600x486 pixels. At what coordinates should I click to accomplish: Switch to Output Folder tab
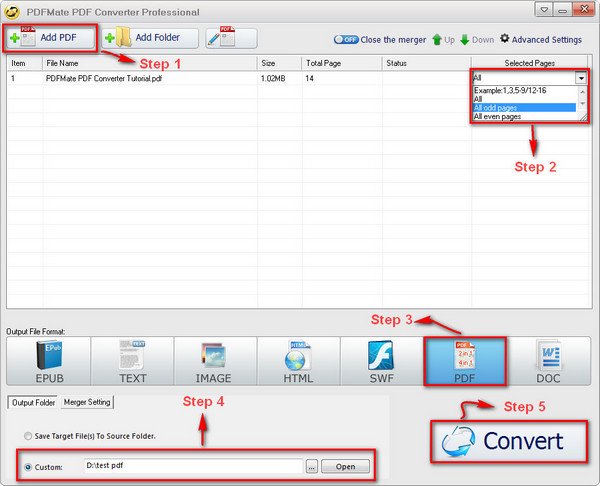(33, 403)
